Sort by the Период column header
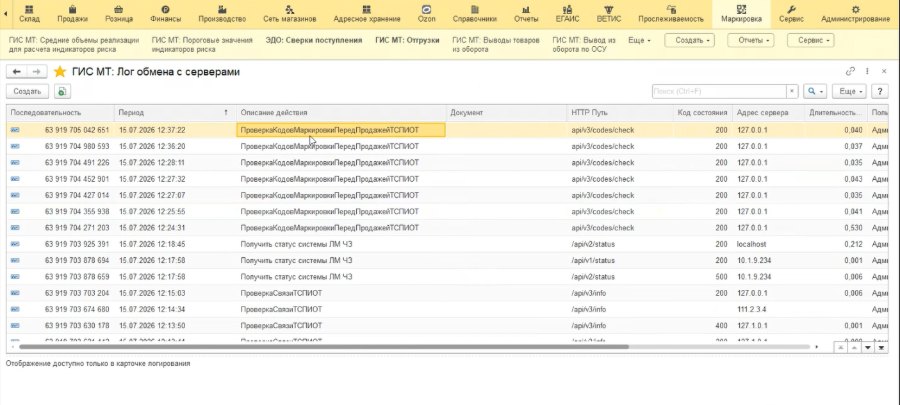Image resolution: width=900 pixels, height=405 pixels. pos(172,113)
